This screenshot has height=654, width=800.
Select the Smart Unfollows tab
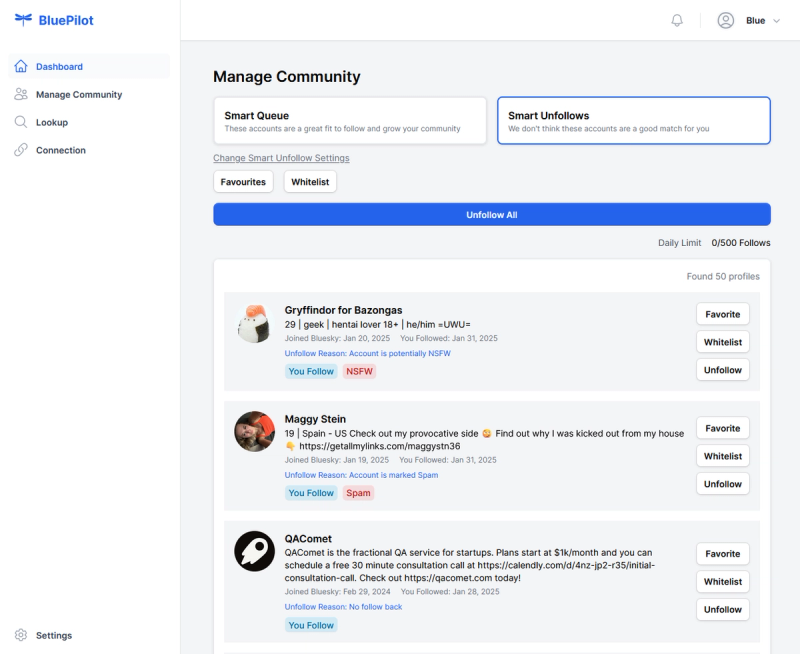pyautogui.click(x=634, y=121)
